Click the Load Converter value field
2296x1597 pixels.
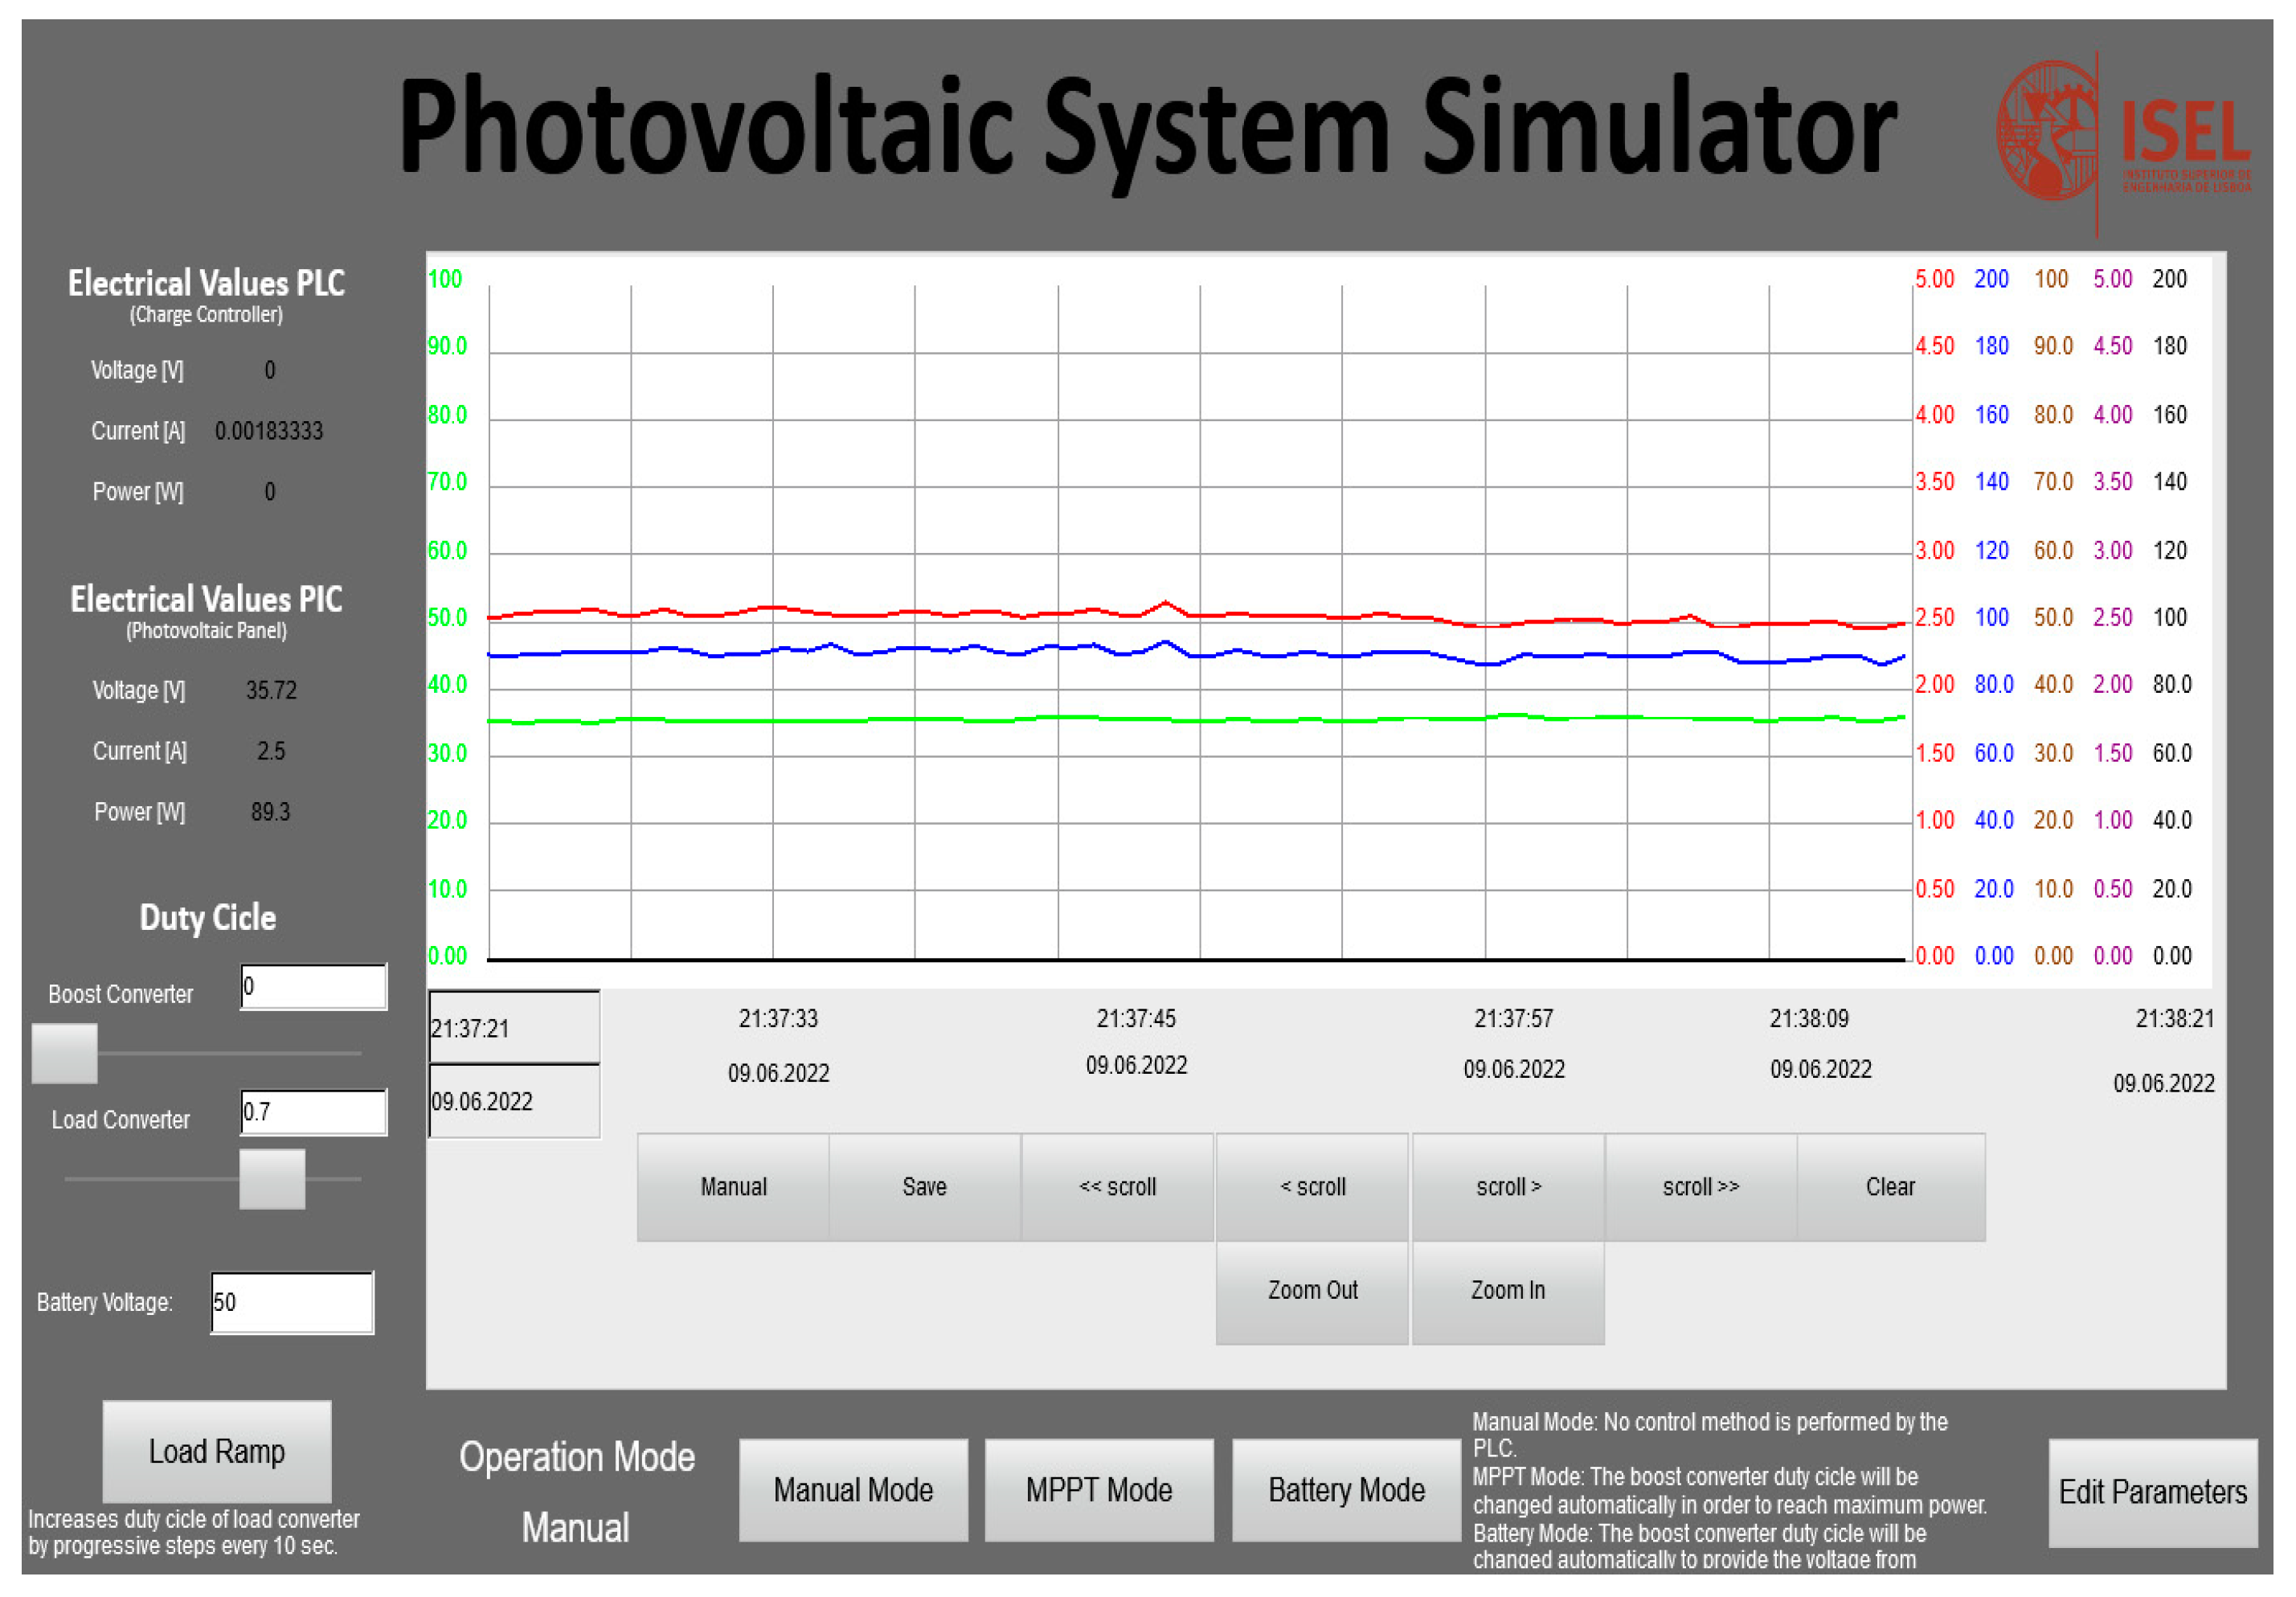pyautogui.click(x=313, y=1112)
